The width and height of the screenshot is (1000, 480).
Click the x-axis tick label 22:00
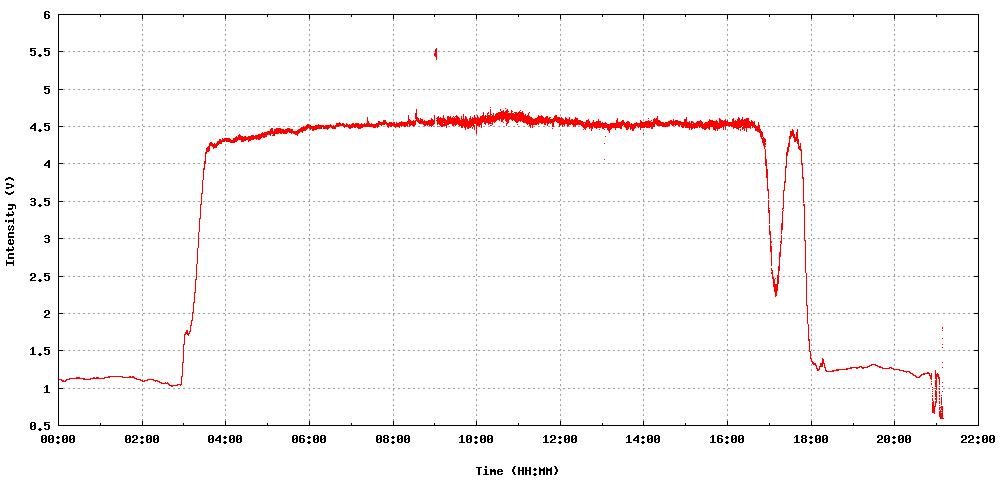(x=978, y=440)
